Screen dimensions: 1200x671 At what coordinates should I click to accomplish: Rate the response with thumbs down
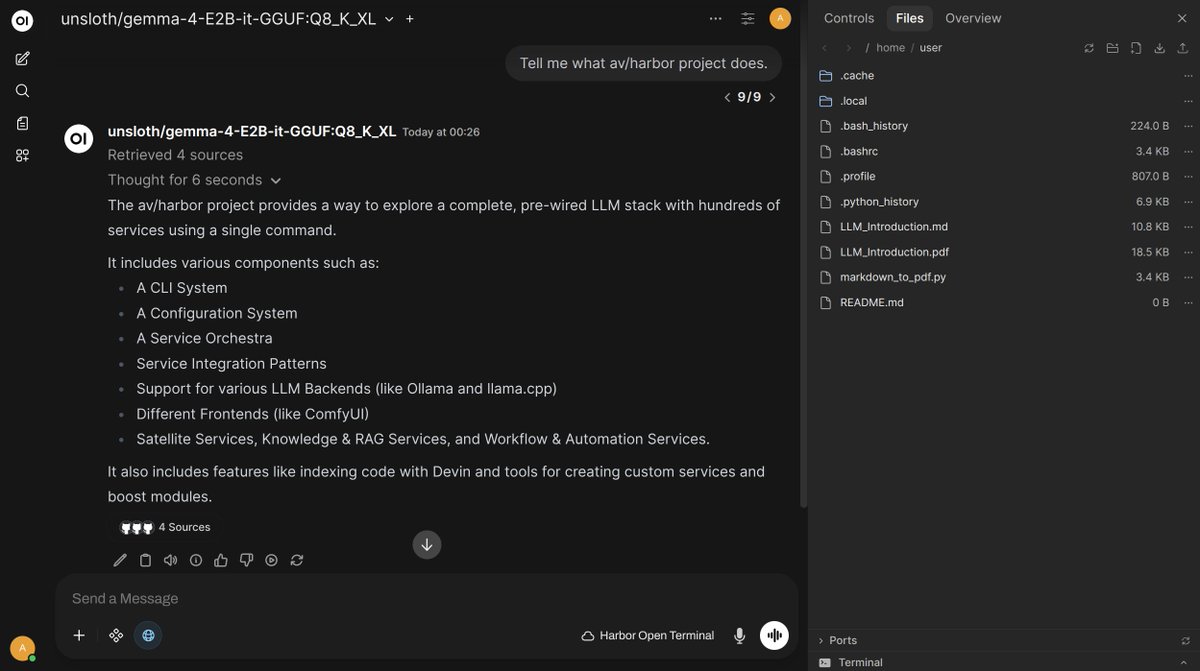(246, 559)
